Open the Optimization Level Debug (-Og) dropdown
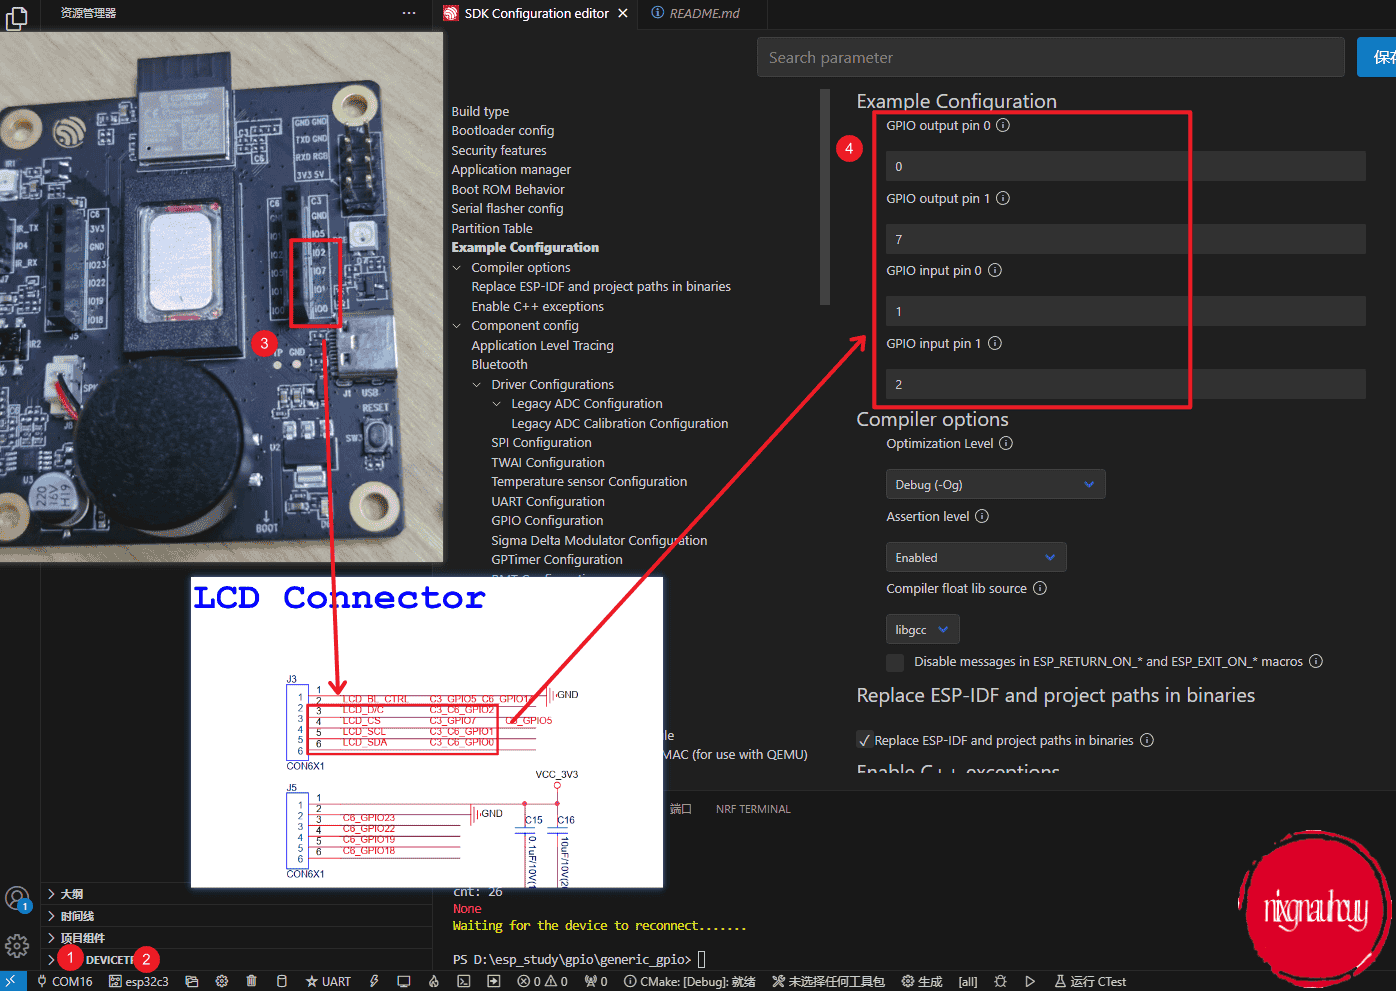Viewport: 1396px width, 991px height. coord(995,484)
